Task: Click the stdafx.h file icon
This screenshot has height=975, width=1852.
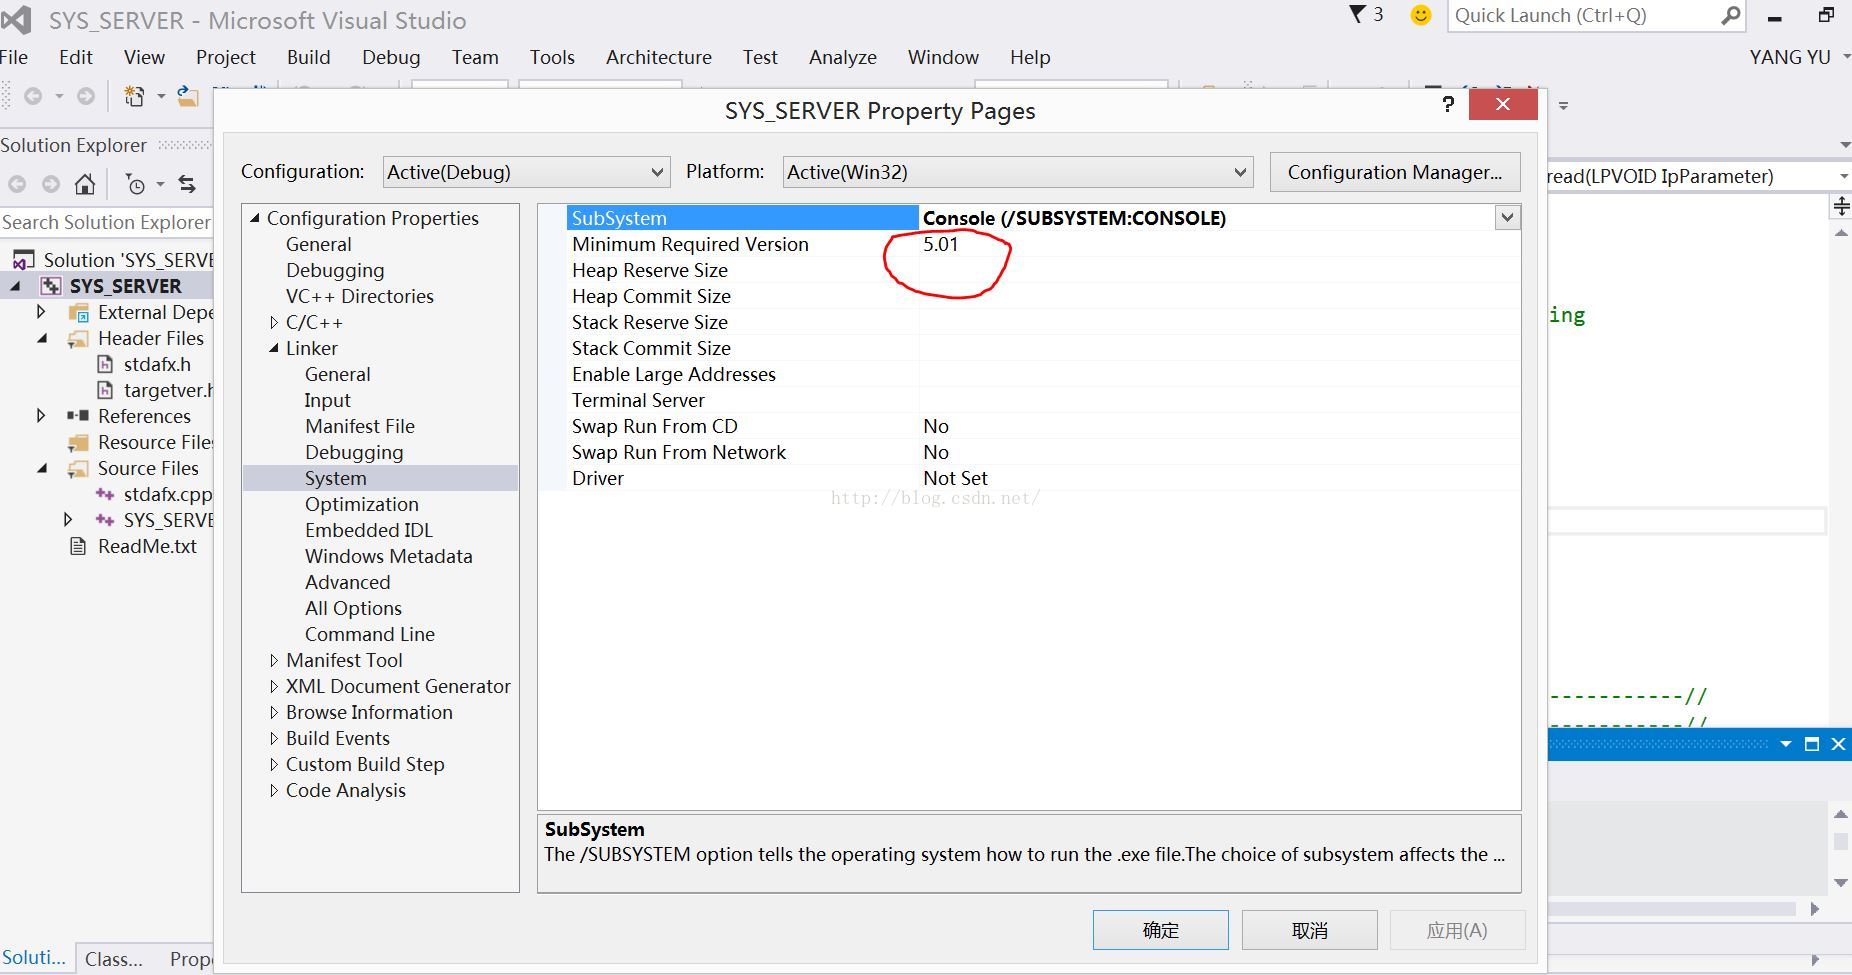Action: [x=105, y=364]
